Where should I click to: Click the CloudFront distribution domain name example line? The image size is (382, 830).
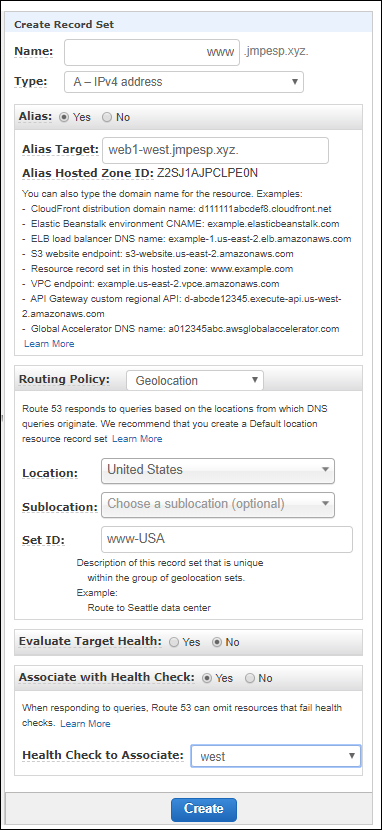pos(177,209)
